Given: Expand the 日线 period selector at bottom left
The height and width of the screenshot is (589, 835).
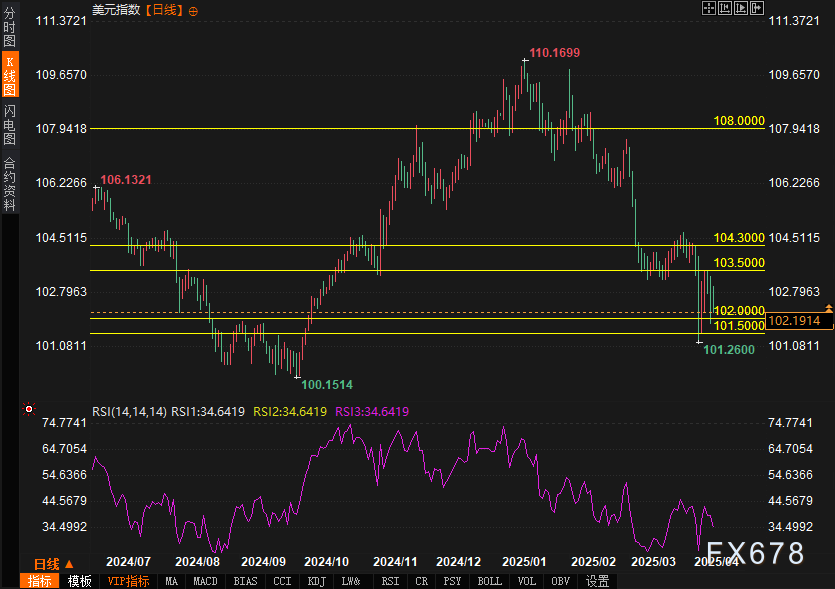Looking at the screenshot, I should click(x=53, y=564).
